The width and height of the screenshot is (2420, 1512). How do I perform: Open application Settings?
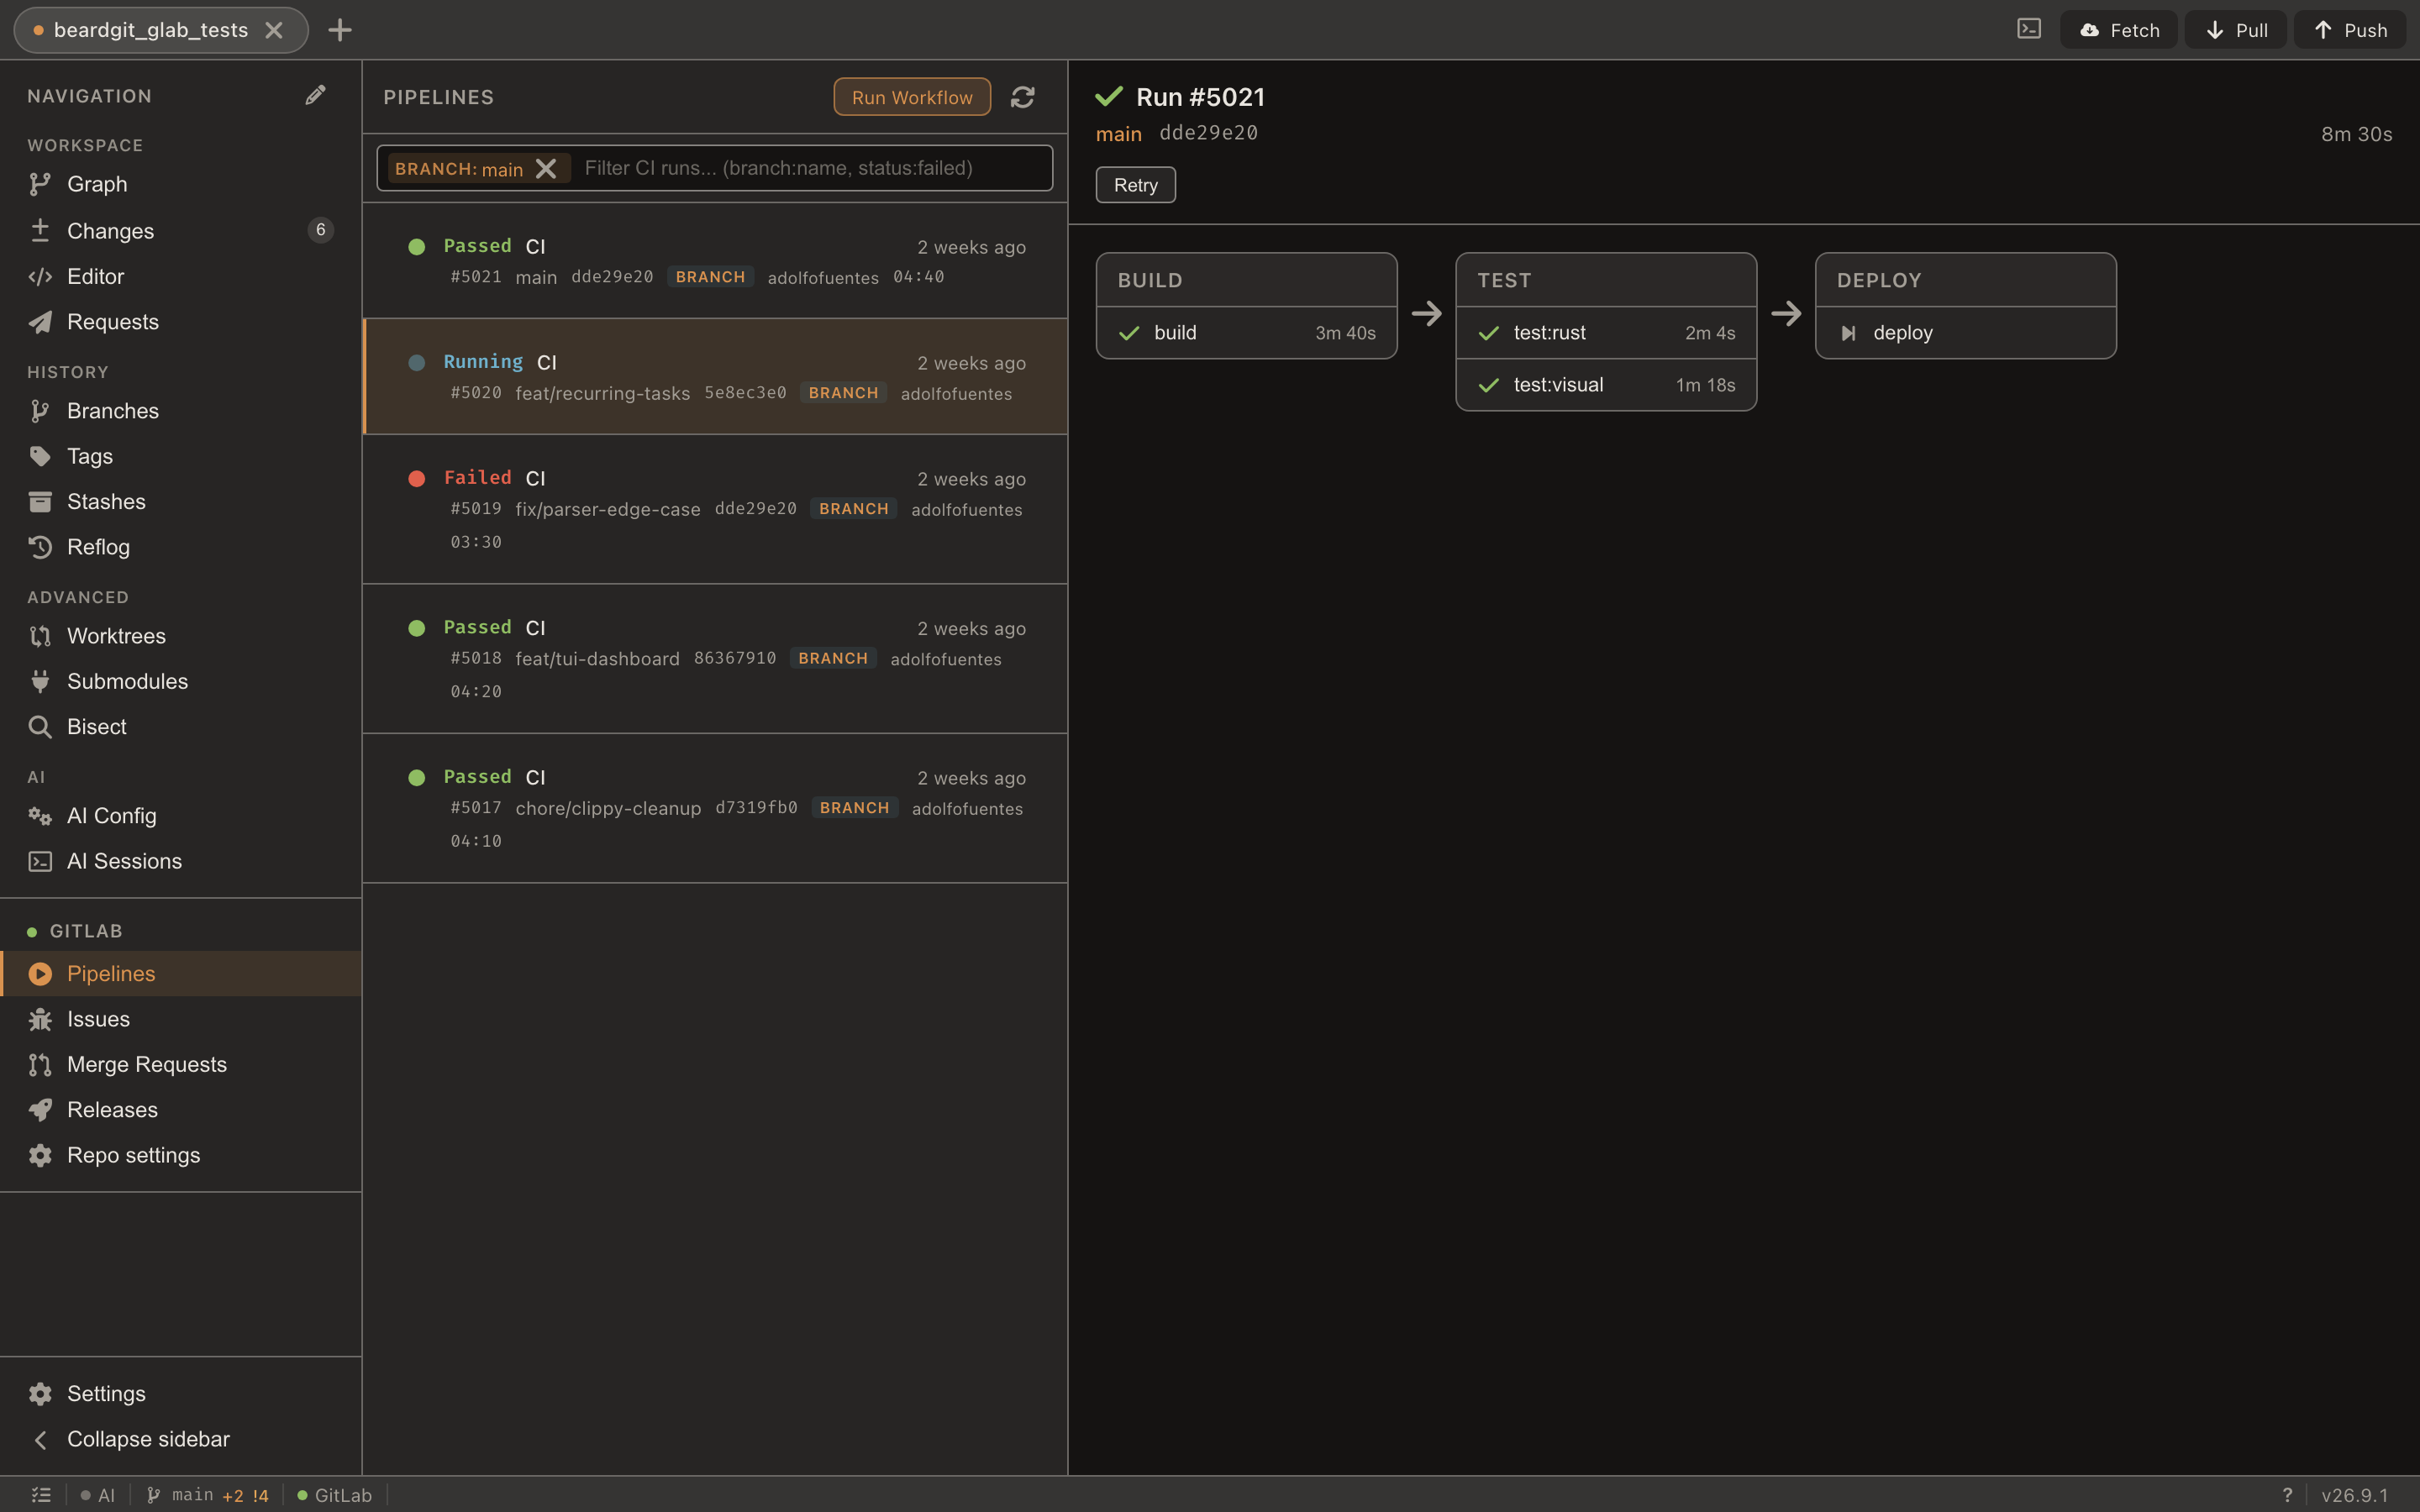[x=181, y=1393]
